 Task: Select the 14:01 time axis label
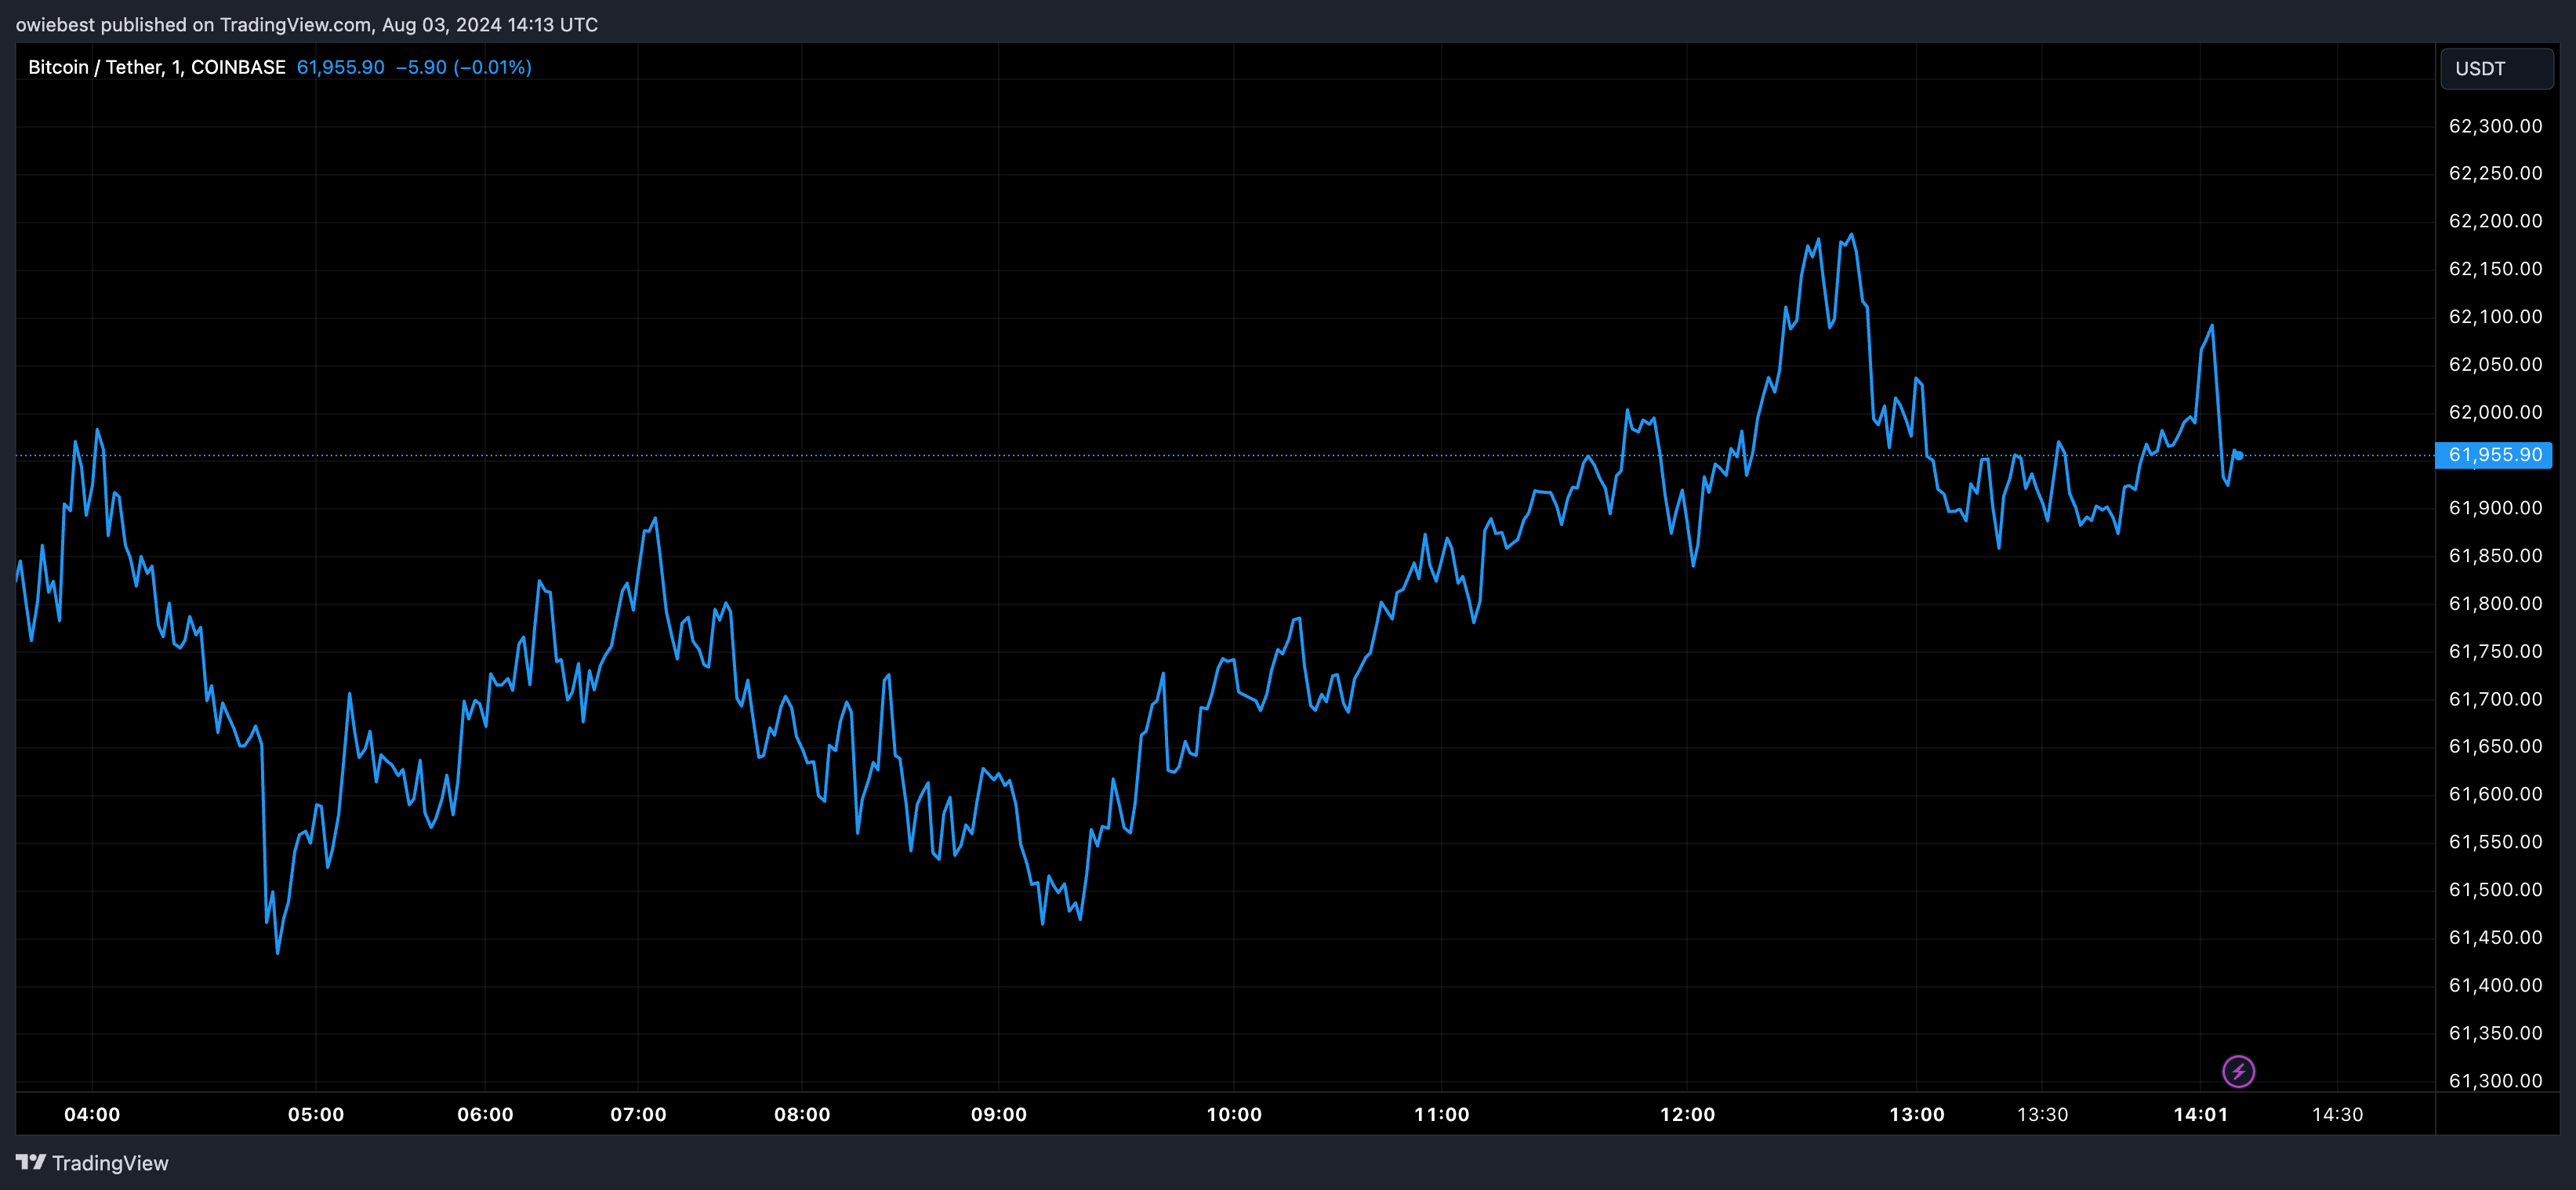(2200, 1114)
